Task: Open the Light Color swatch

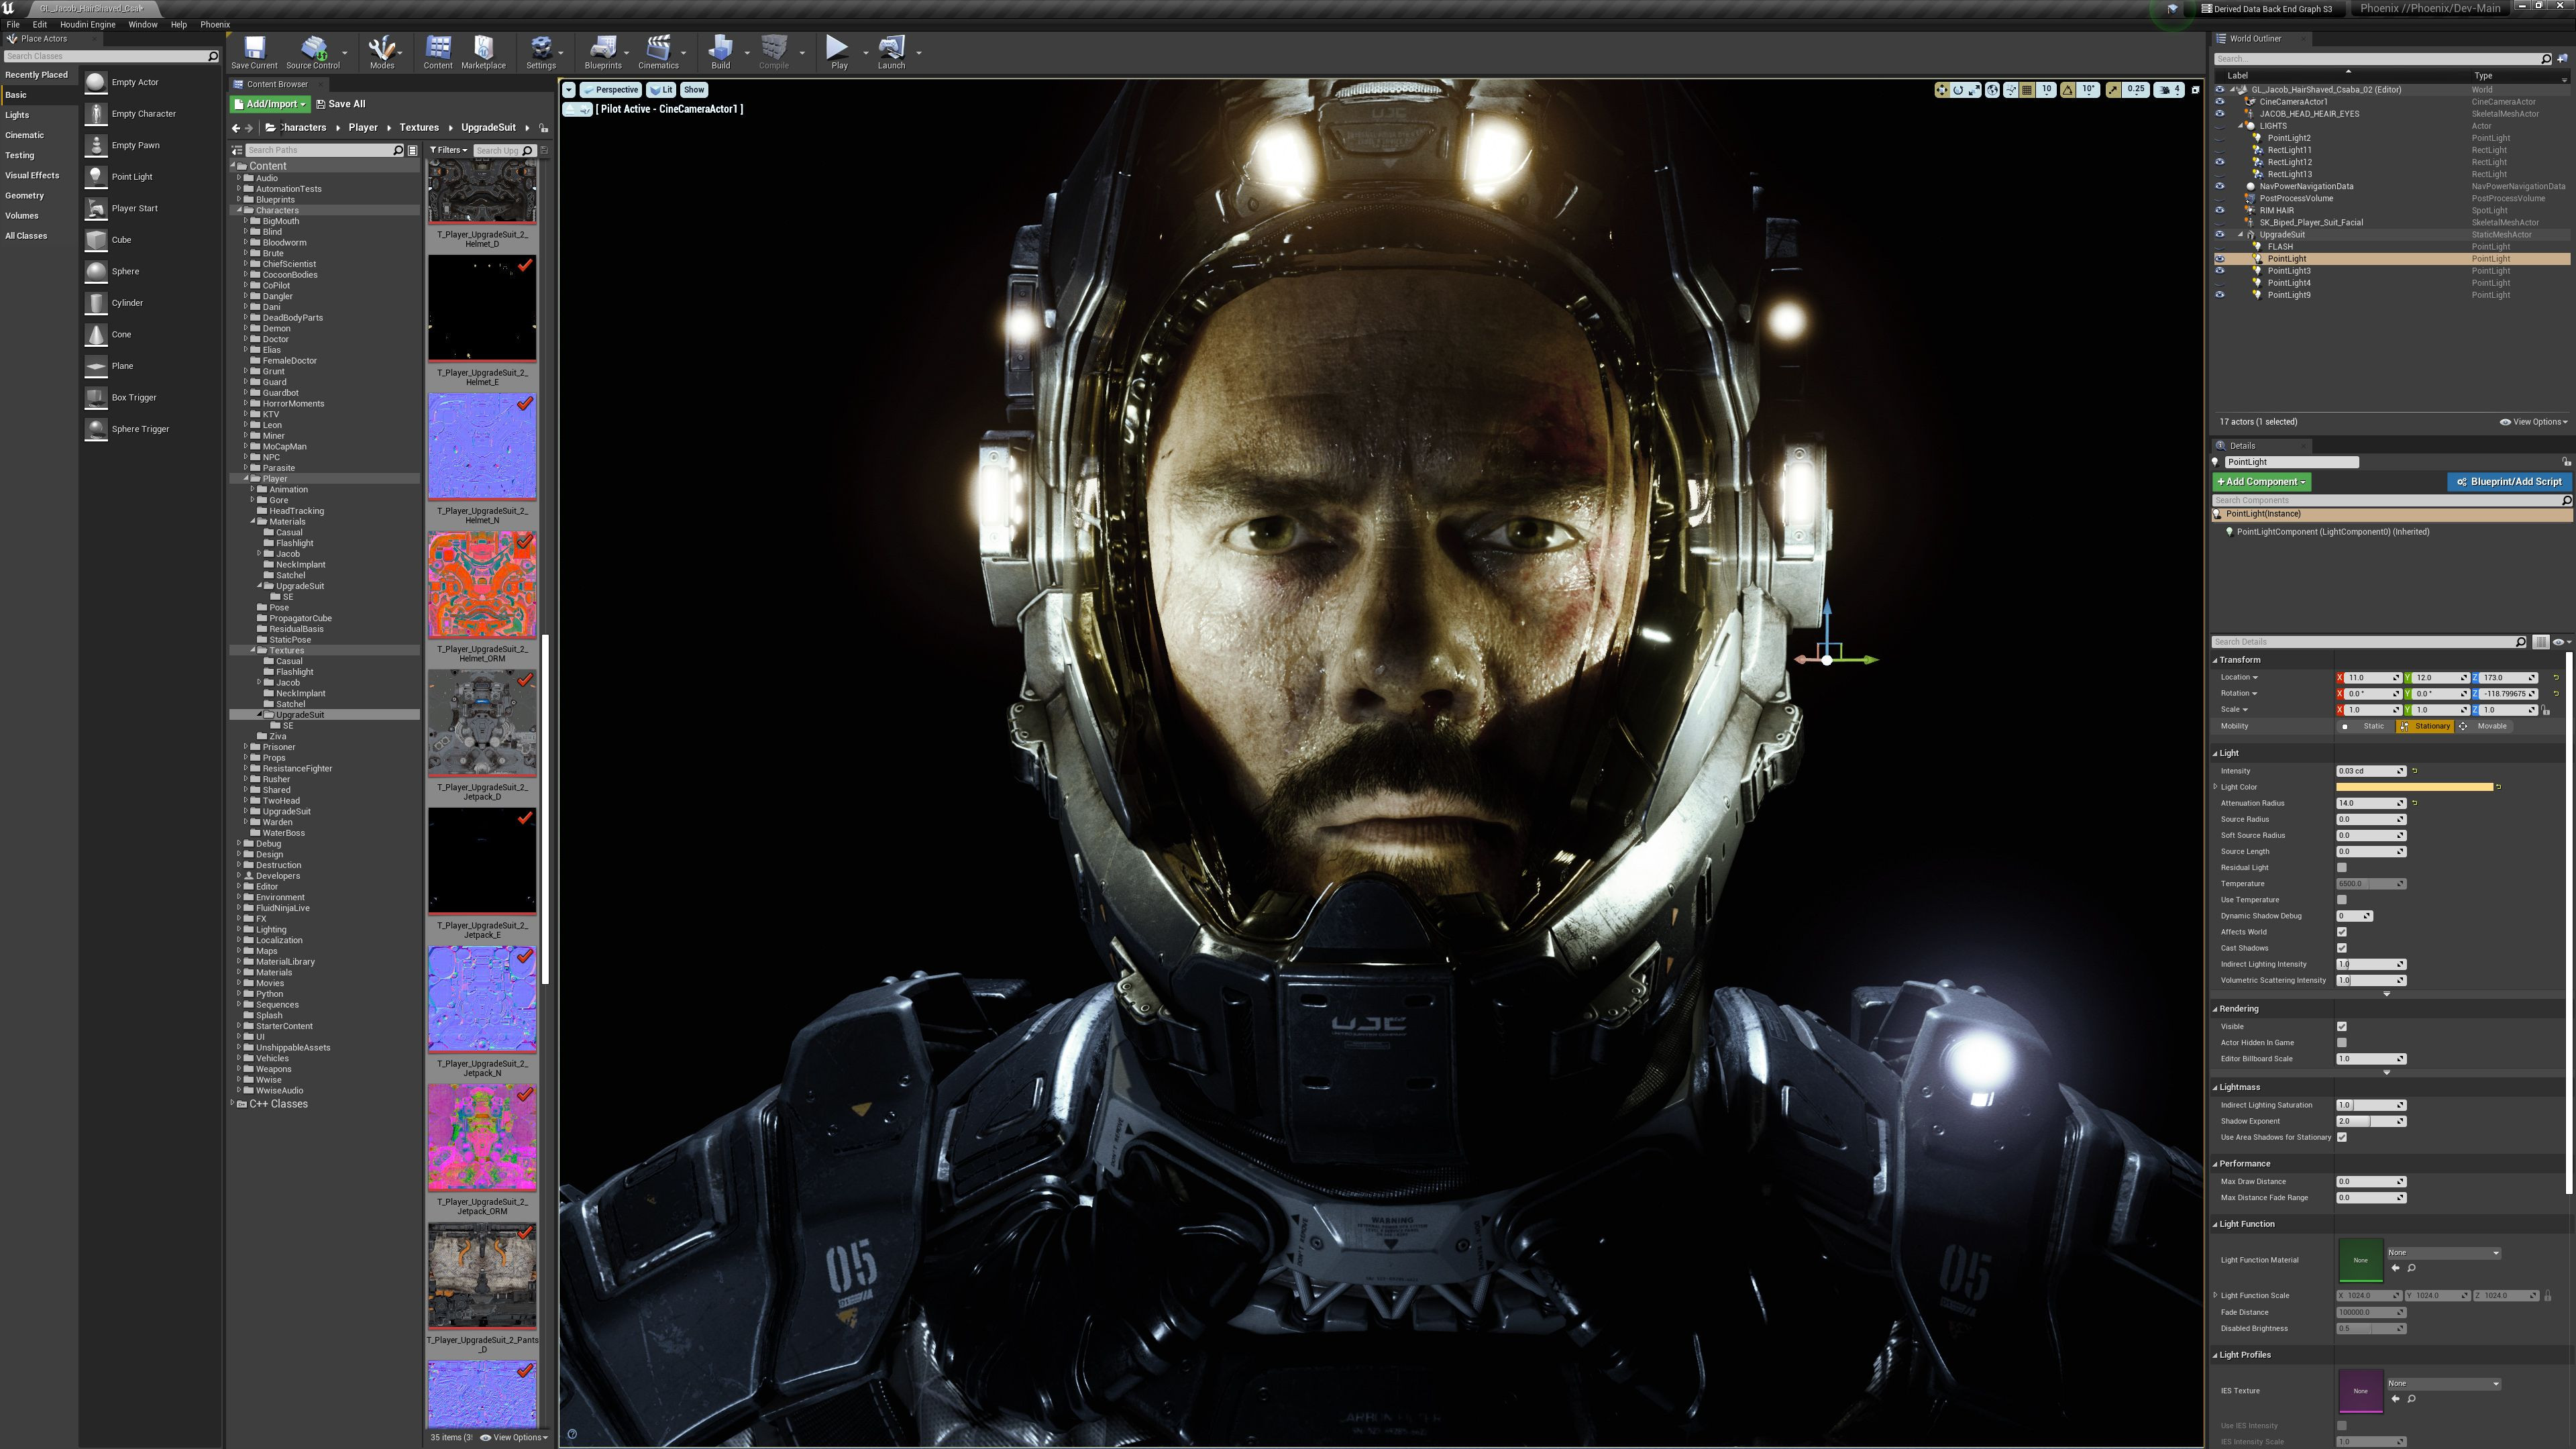Action: (2416, 787)
